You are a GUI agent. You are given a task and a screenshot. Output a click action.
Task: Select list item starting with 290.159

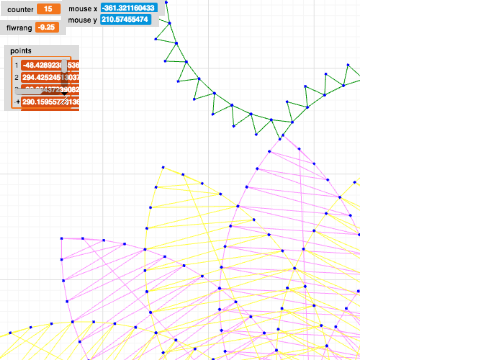[x=50, y=102]
